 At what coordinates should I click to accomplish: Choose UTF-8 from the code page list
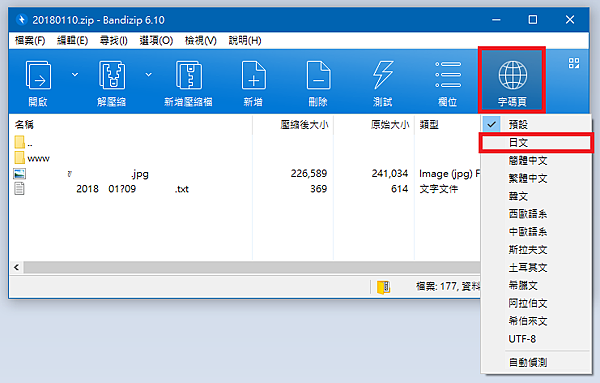click(x=536, y=339)
